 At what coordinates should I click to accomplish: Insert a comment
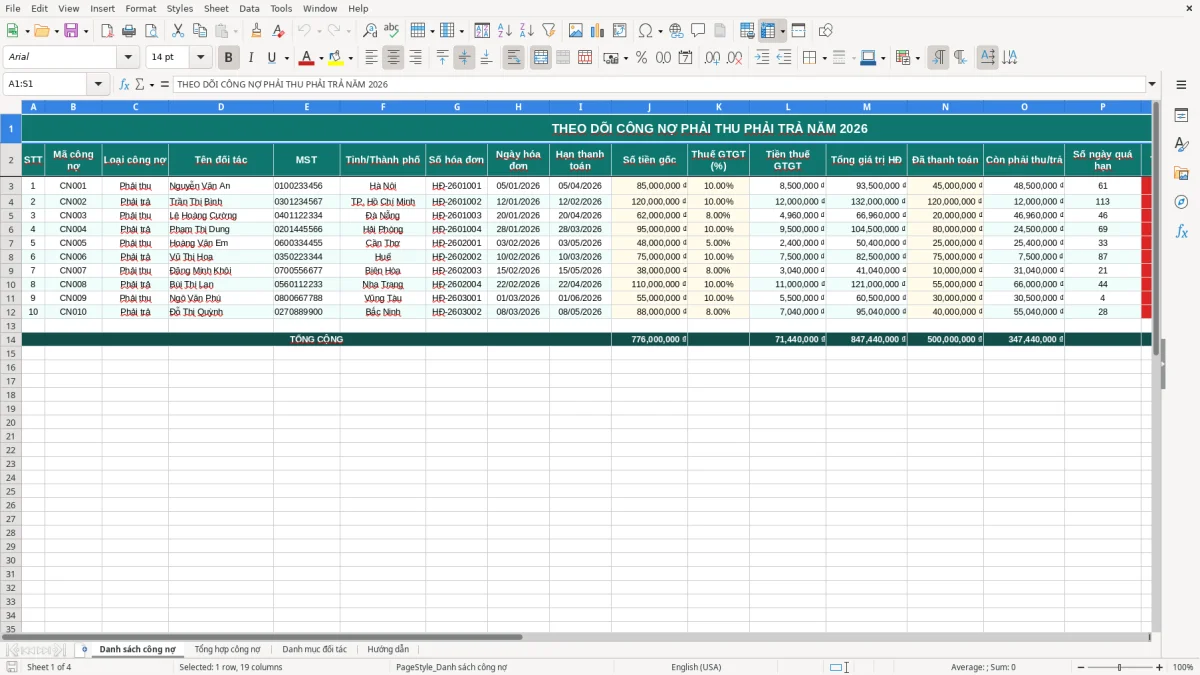click(x=698, y=31)
